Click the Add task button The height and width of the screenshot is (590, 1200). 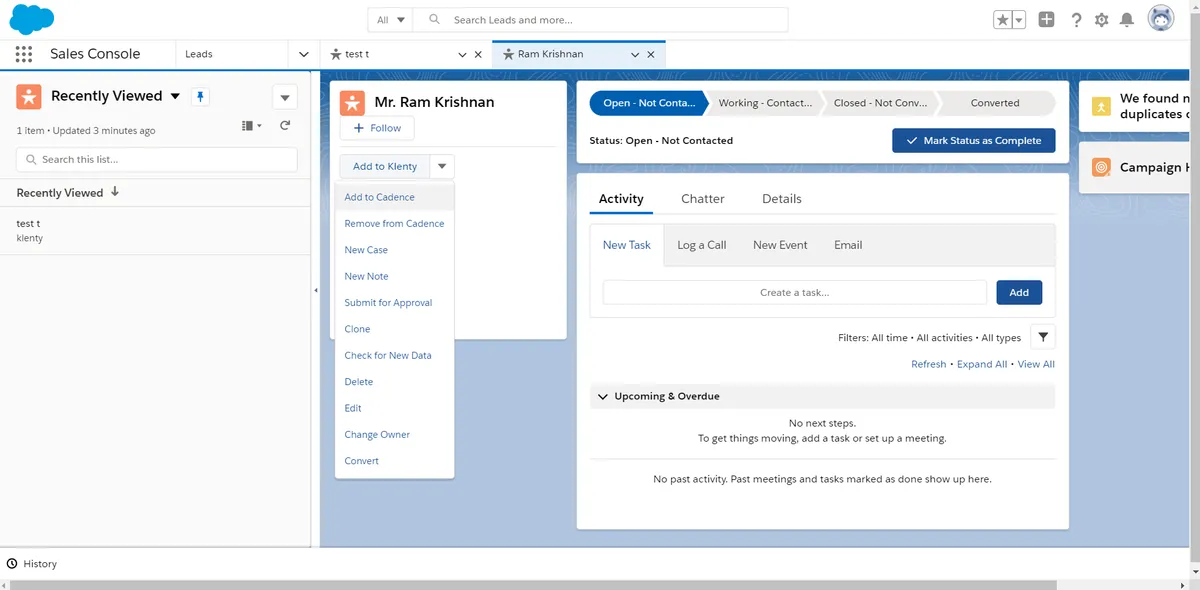point(1019,293)
